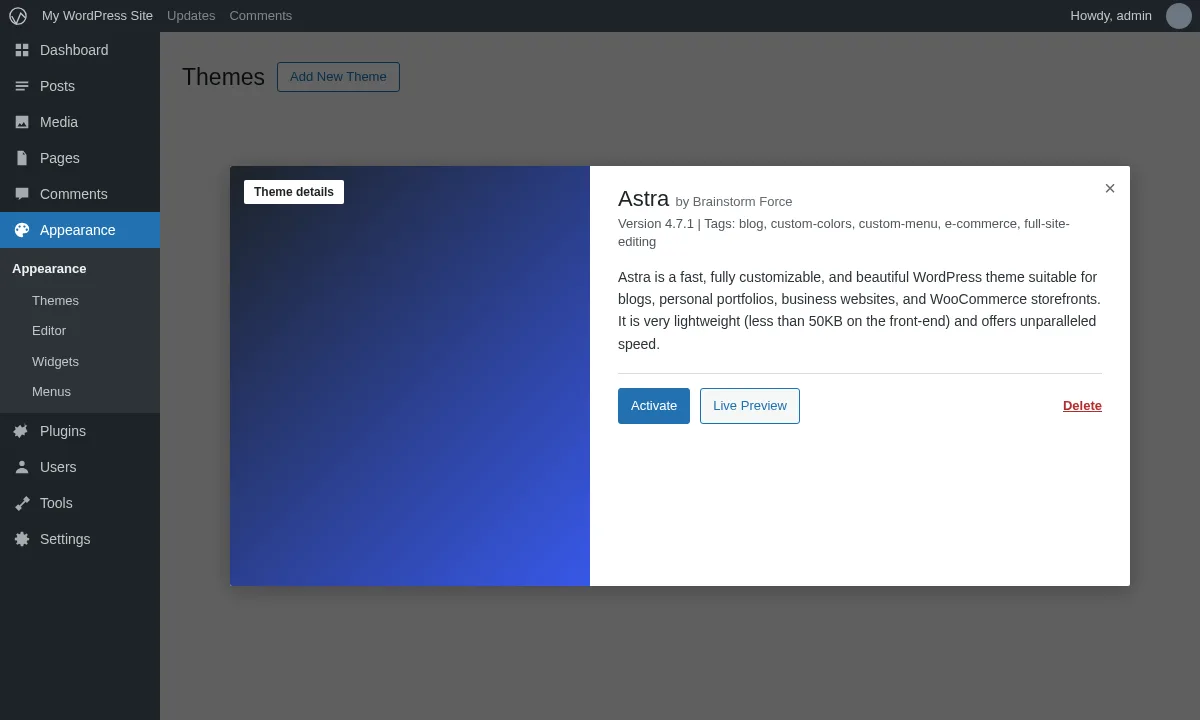Delete the Astra theme
The height and width of the screenshot is (720, 1200).
[x=1082, y=406]
